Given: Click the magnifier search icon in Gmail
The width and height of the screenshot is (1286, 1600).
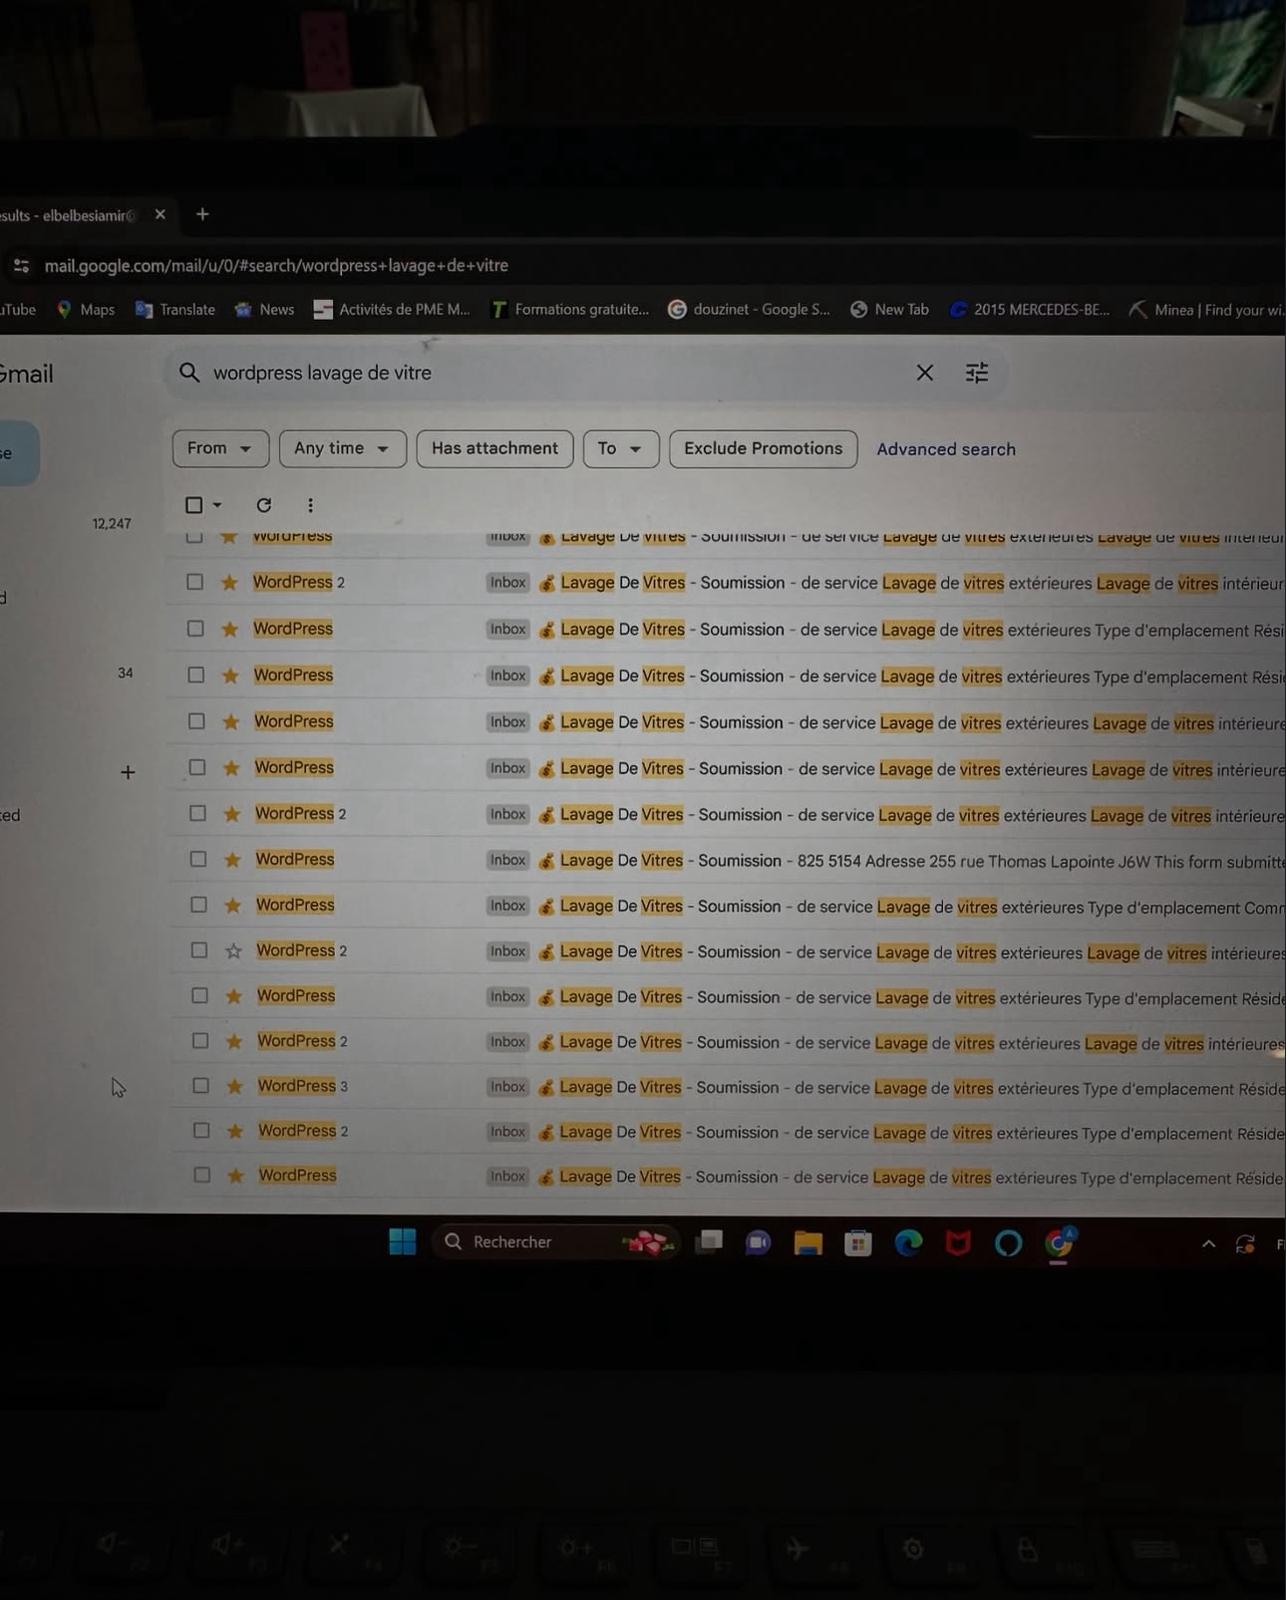Looking at the screenshot, I should pyautogui.click(x=189, y=373).
